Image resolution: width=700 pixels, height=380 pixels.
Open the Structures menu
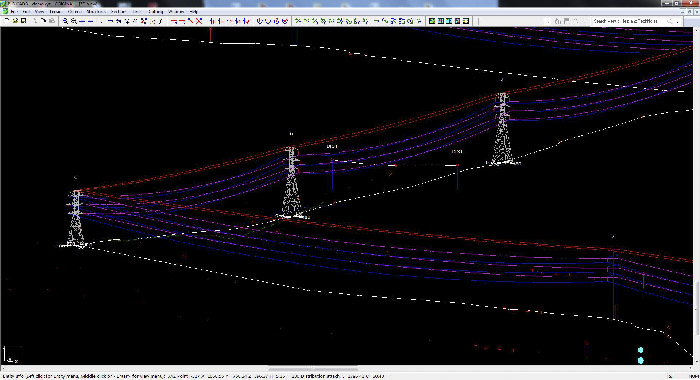point(96,12)
